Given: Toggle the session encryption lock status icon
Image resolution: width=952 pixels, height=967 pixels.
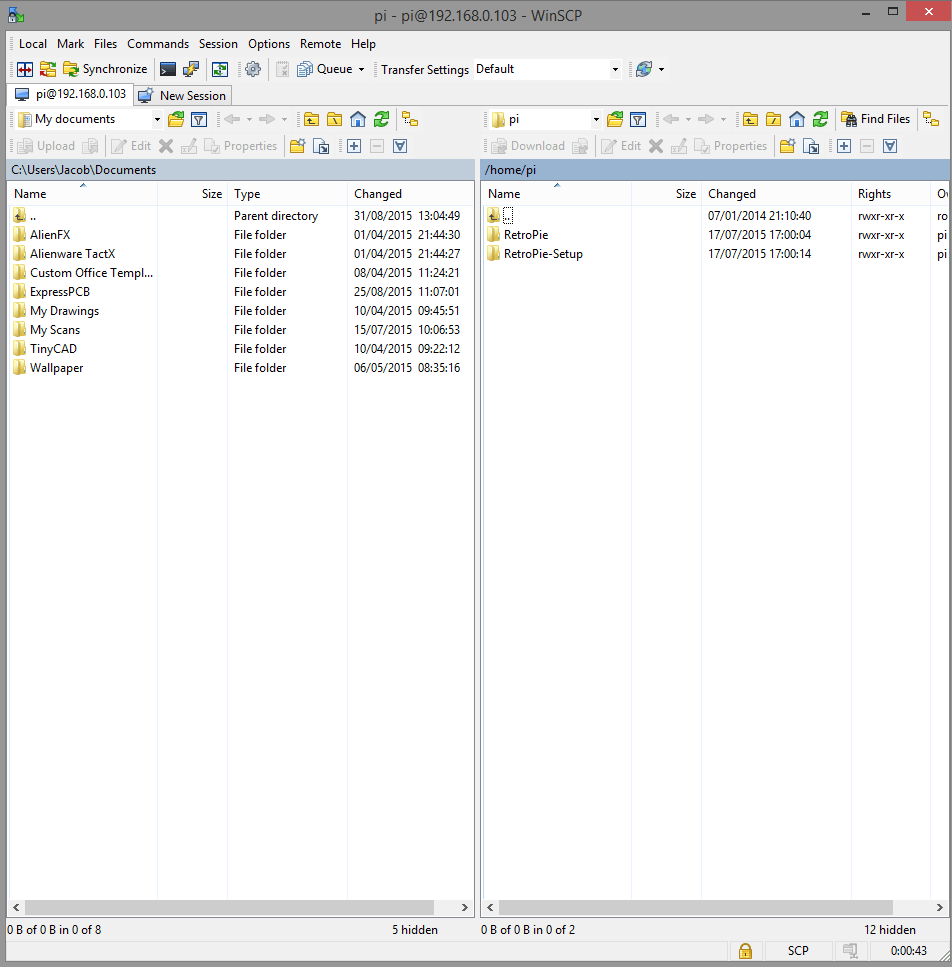Looking at the screenshot, I should 745,950.
